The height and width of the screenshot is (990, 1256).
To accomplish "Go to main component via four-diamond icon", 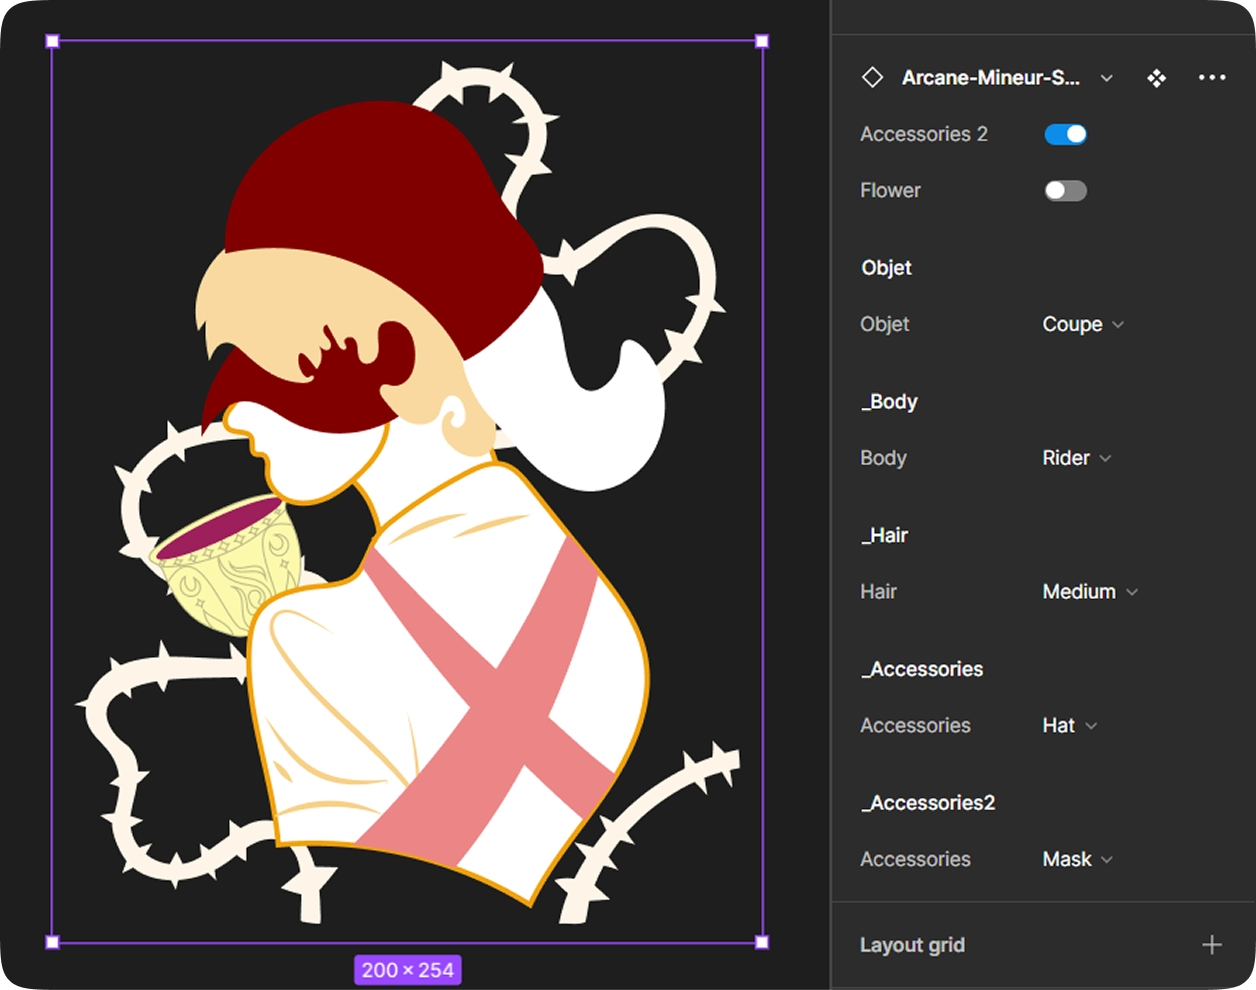I will [1156, 78].
